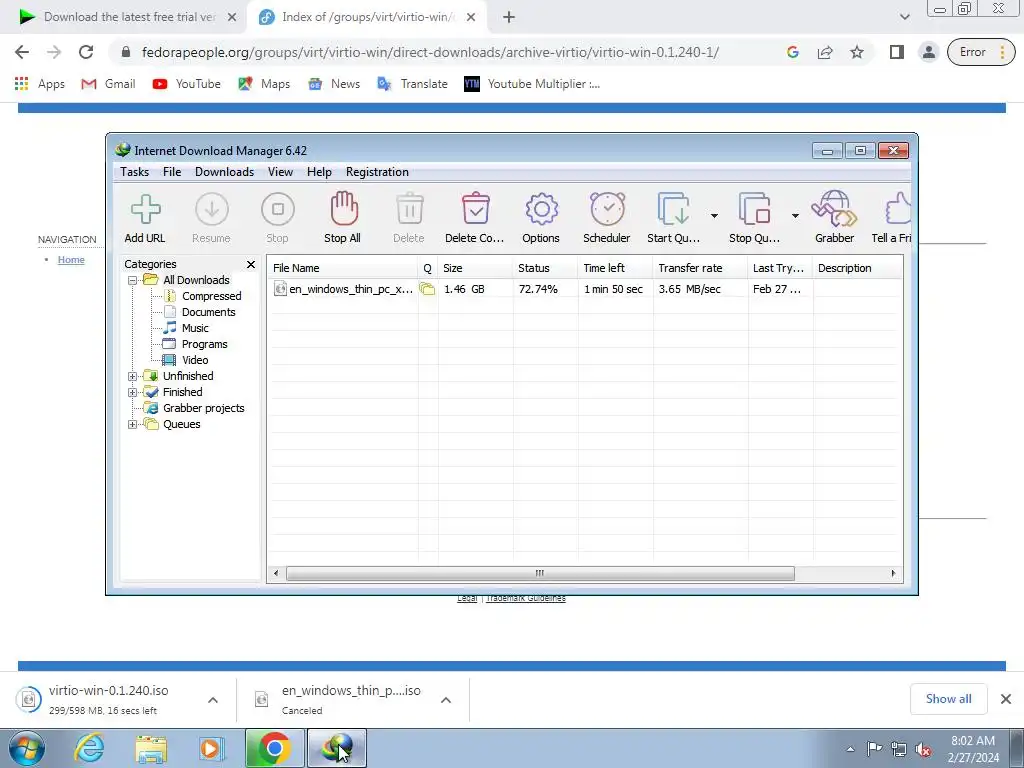The image size is (1024, 768).
Task: Select the Video category
Action: tap(195, 360)
